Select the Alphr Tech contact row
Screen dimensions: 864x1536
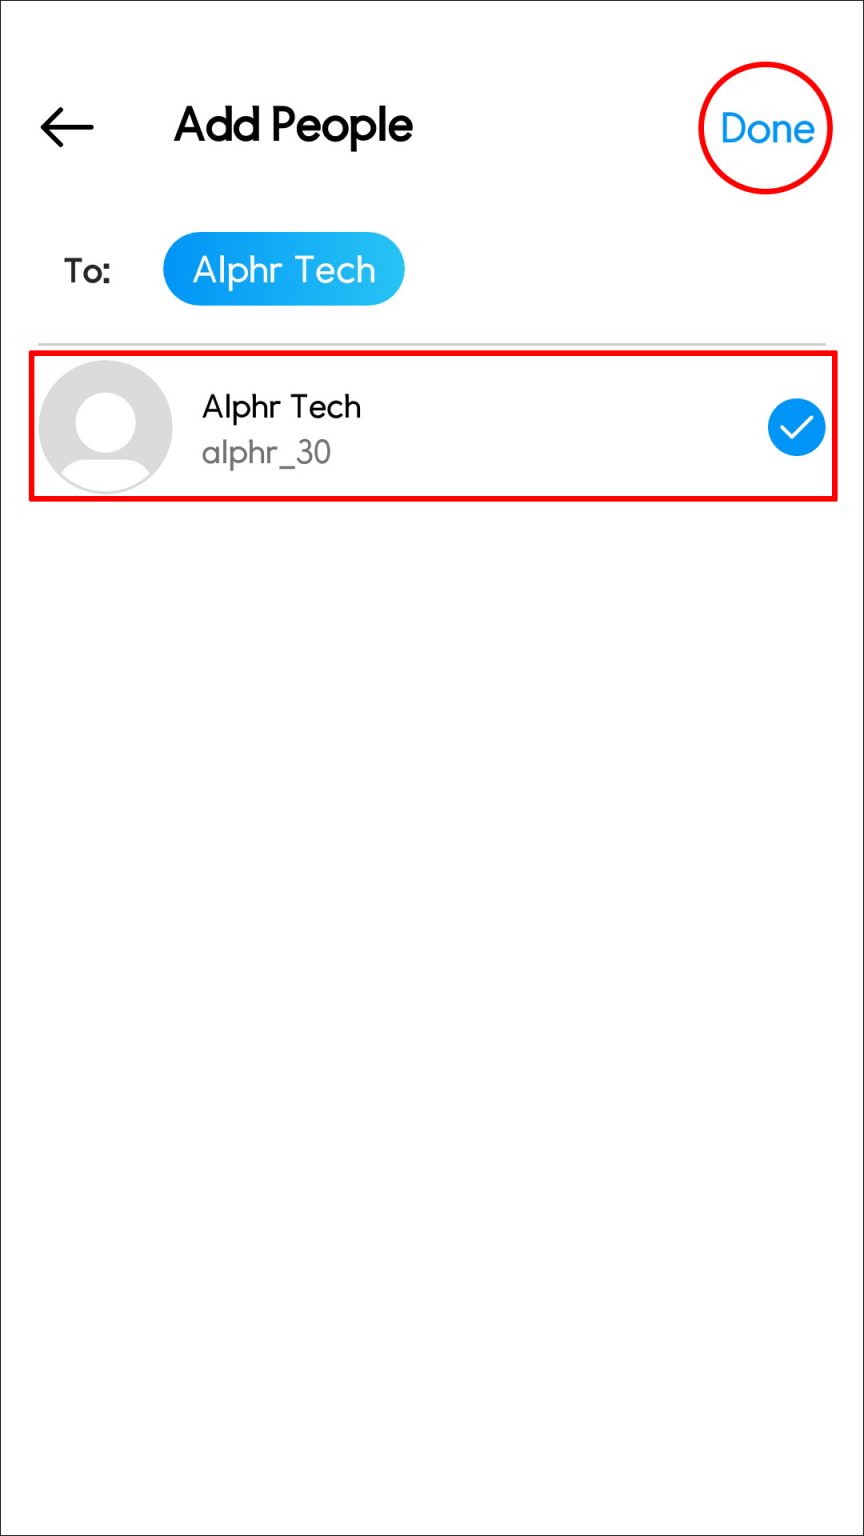[x=430, y=426]
